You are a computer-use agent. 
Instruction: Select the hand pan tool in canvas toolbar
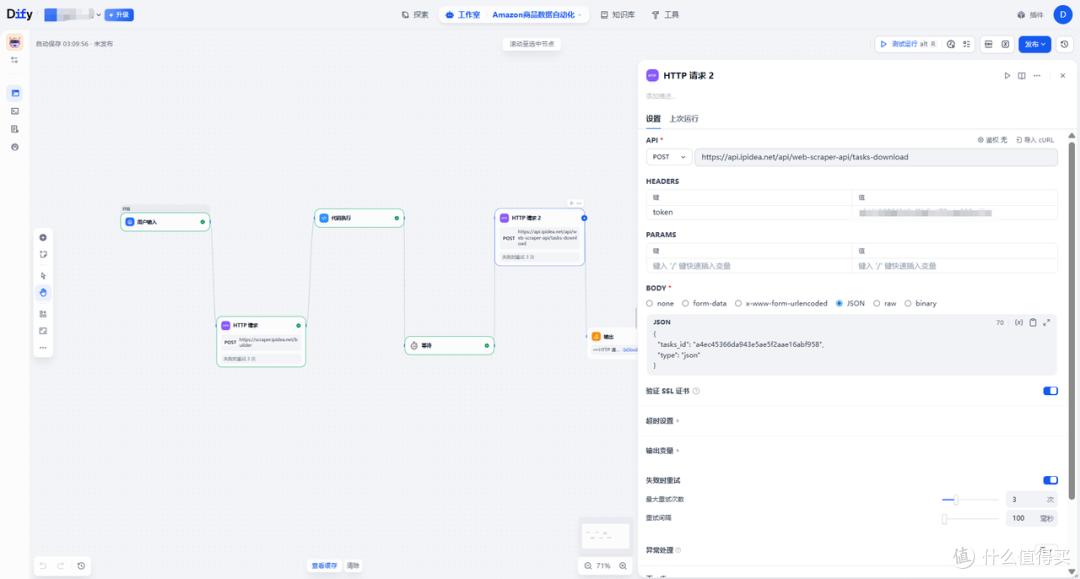[43, 293]
